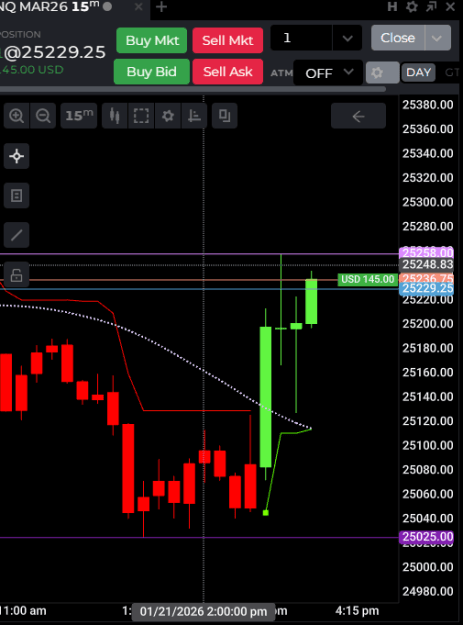Expand the order quantity dropdown
The width and height of the screenshot is (463, 625).
point(347,38)
